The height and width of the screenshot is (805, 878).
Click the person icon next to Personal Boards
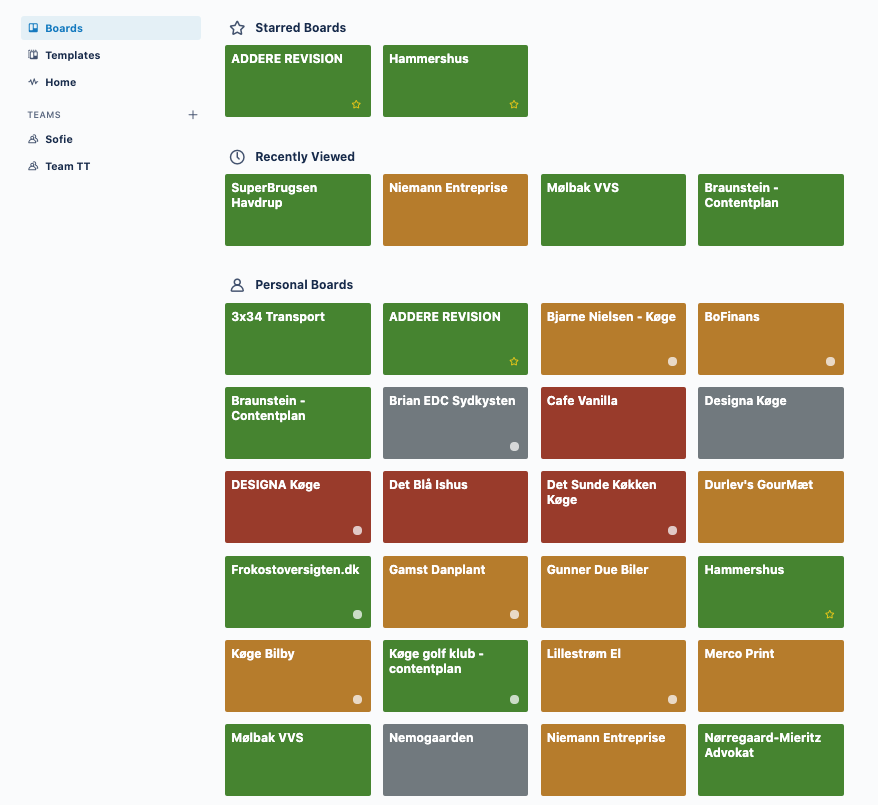[x=237, y=285]
